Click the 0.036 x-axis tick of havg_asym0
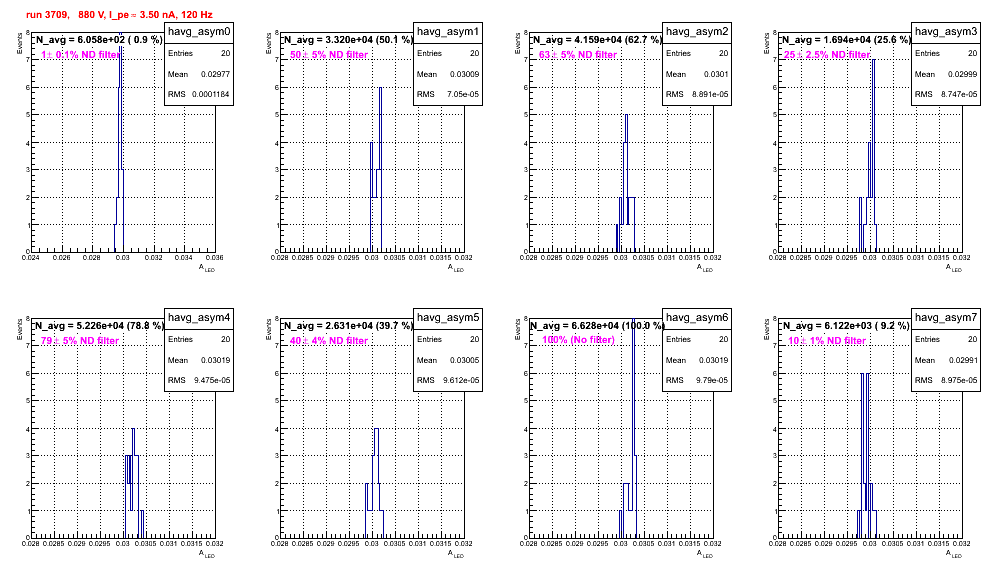This screenshot has width=996, height=572. point(215,257)
